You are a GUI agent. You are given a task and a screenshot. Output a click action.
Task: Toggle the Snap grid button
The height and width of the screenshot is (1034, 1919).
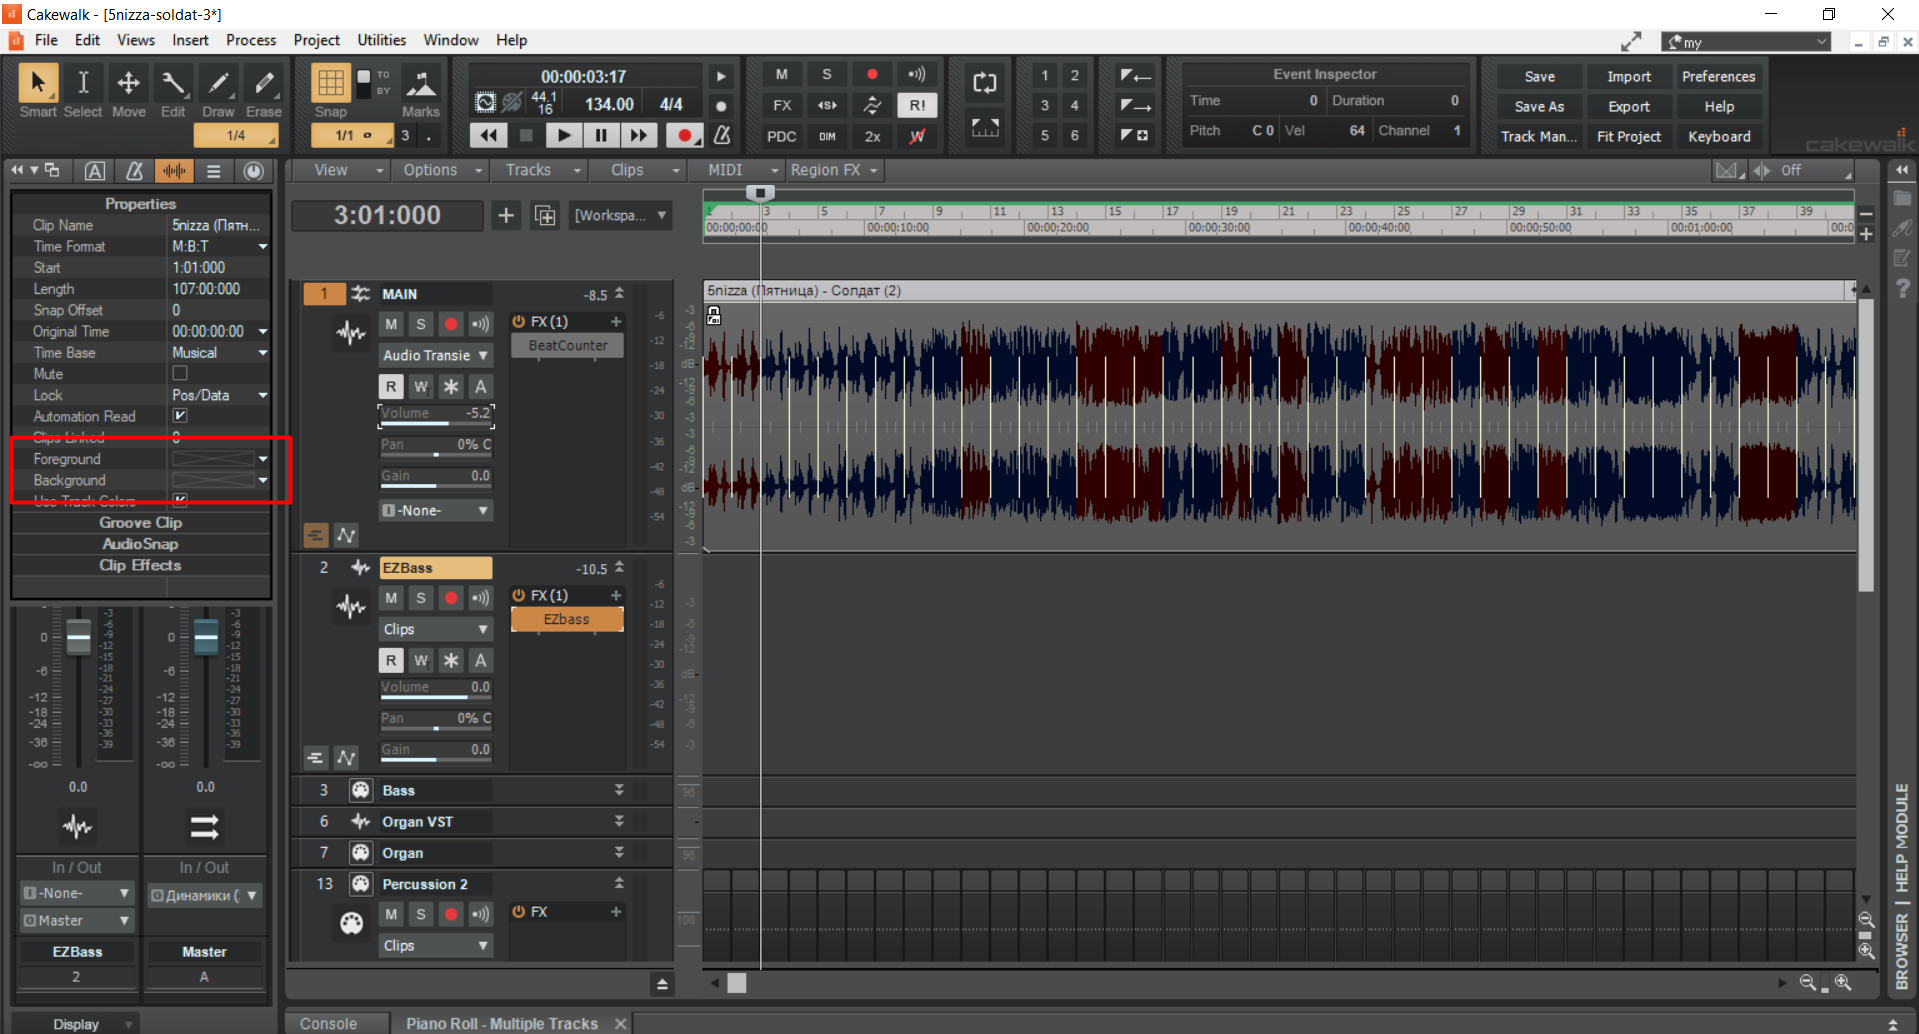330,83
